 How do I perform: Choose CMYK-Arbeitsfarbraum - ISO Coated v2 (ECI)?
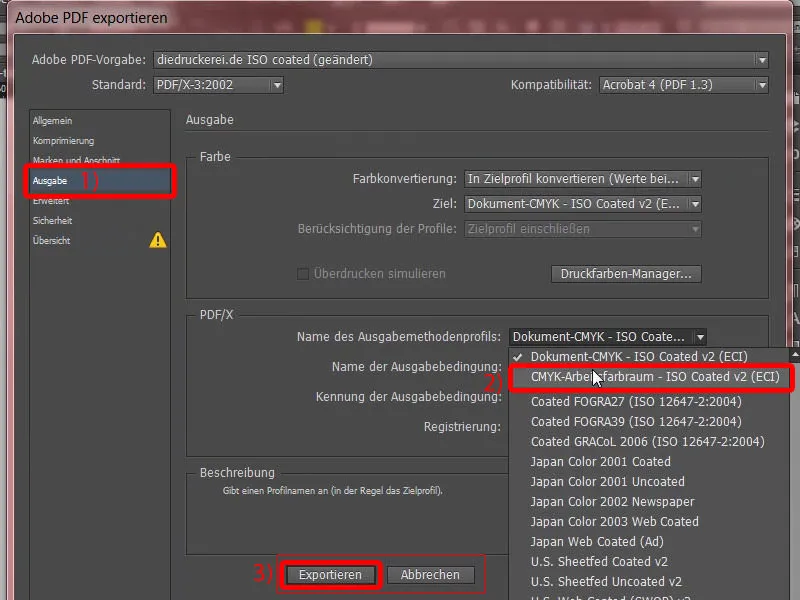click(655, 377)
